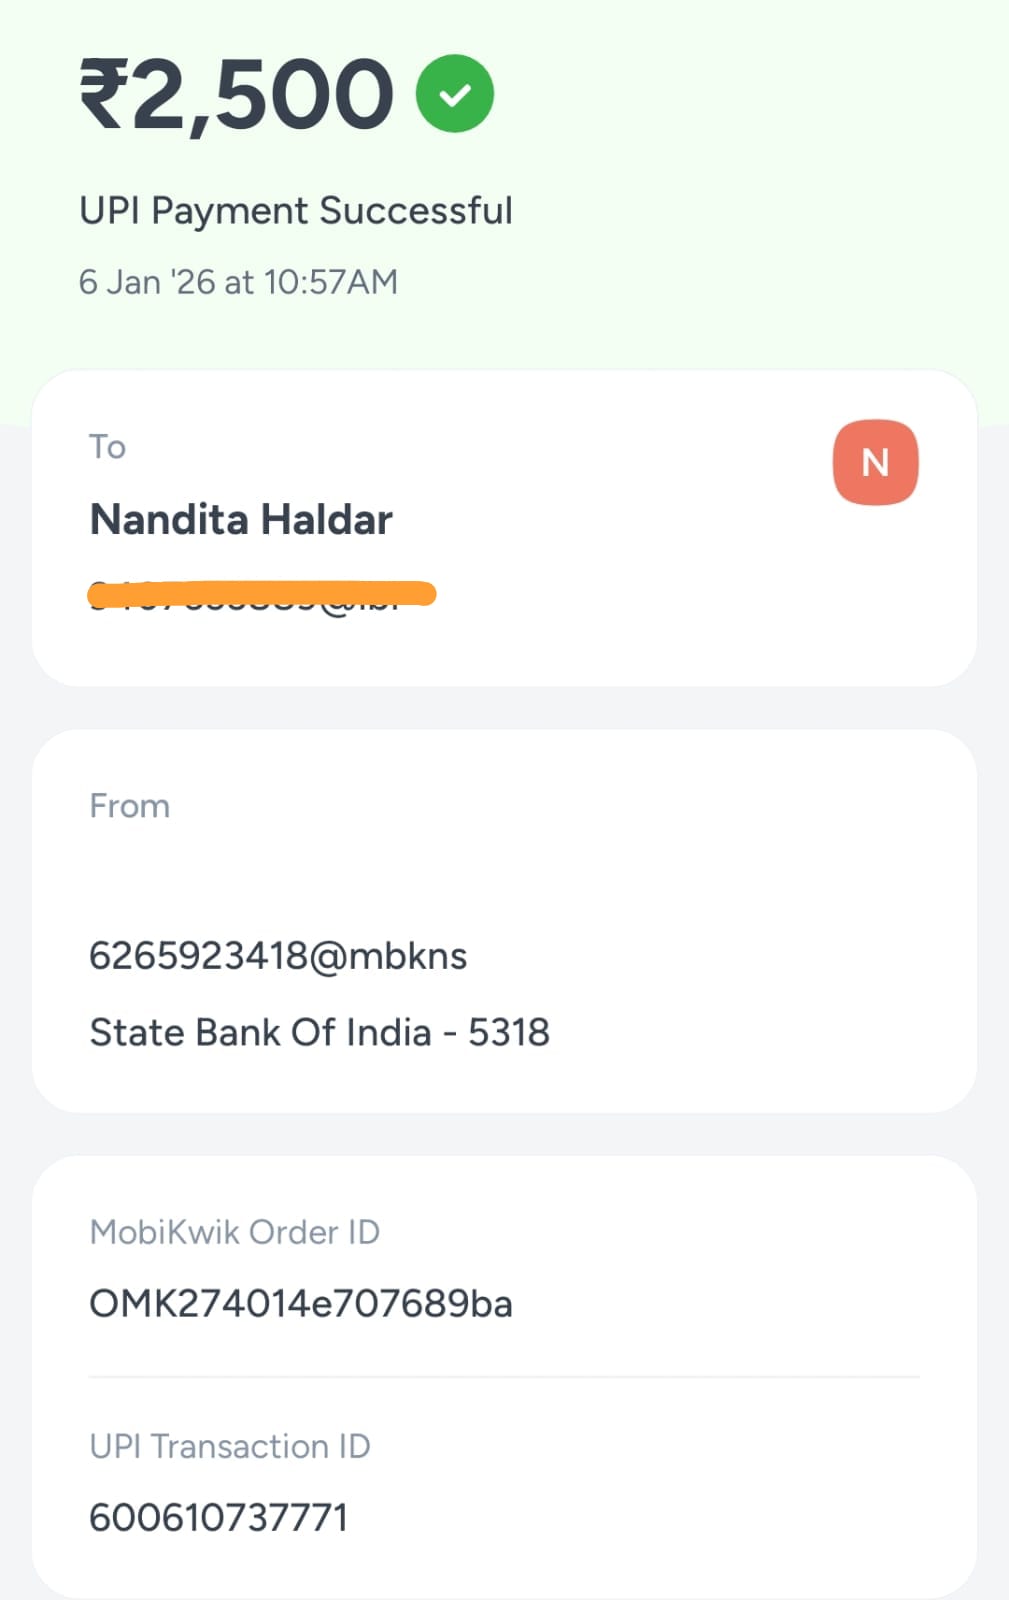Click the green success checkmark icon
1009x1600 pixels.
tap(455, 94)
